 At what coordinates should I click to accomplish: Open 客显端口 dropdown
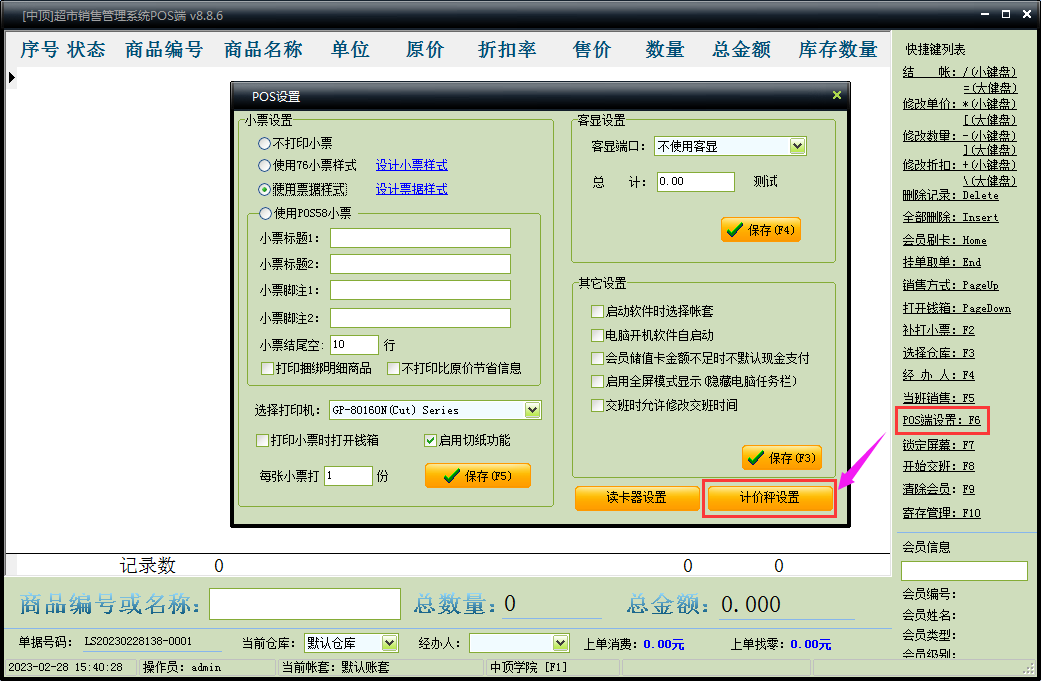click(797, 146)
